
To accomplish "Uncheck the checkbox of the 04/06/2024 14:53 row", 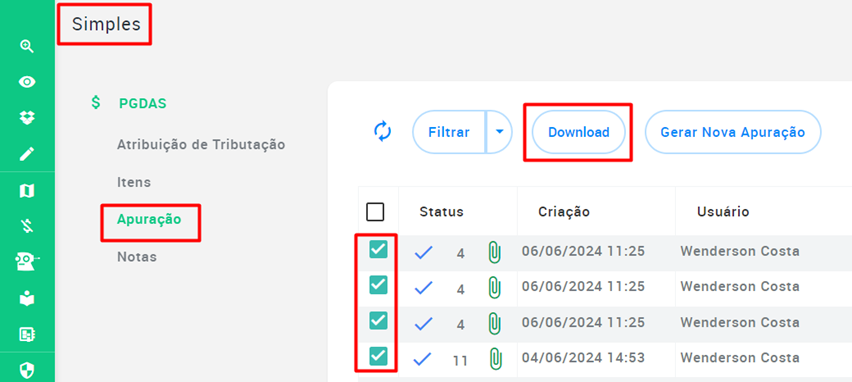I will (378, 357).
